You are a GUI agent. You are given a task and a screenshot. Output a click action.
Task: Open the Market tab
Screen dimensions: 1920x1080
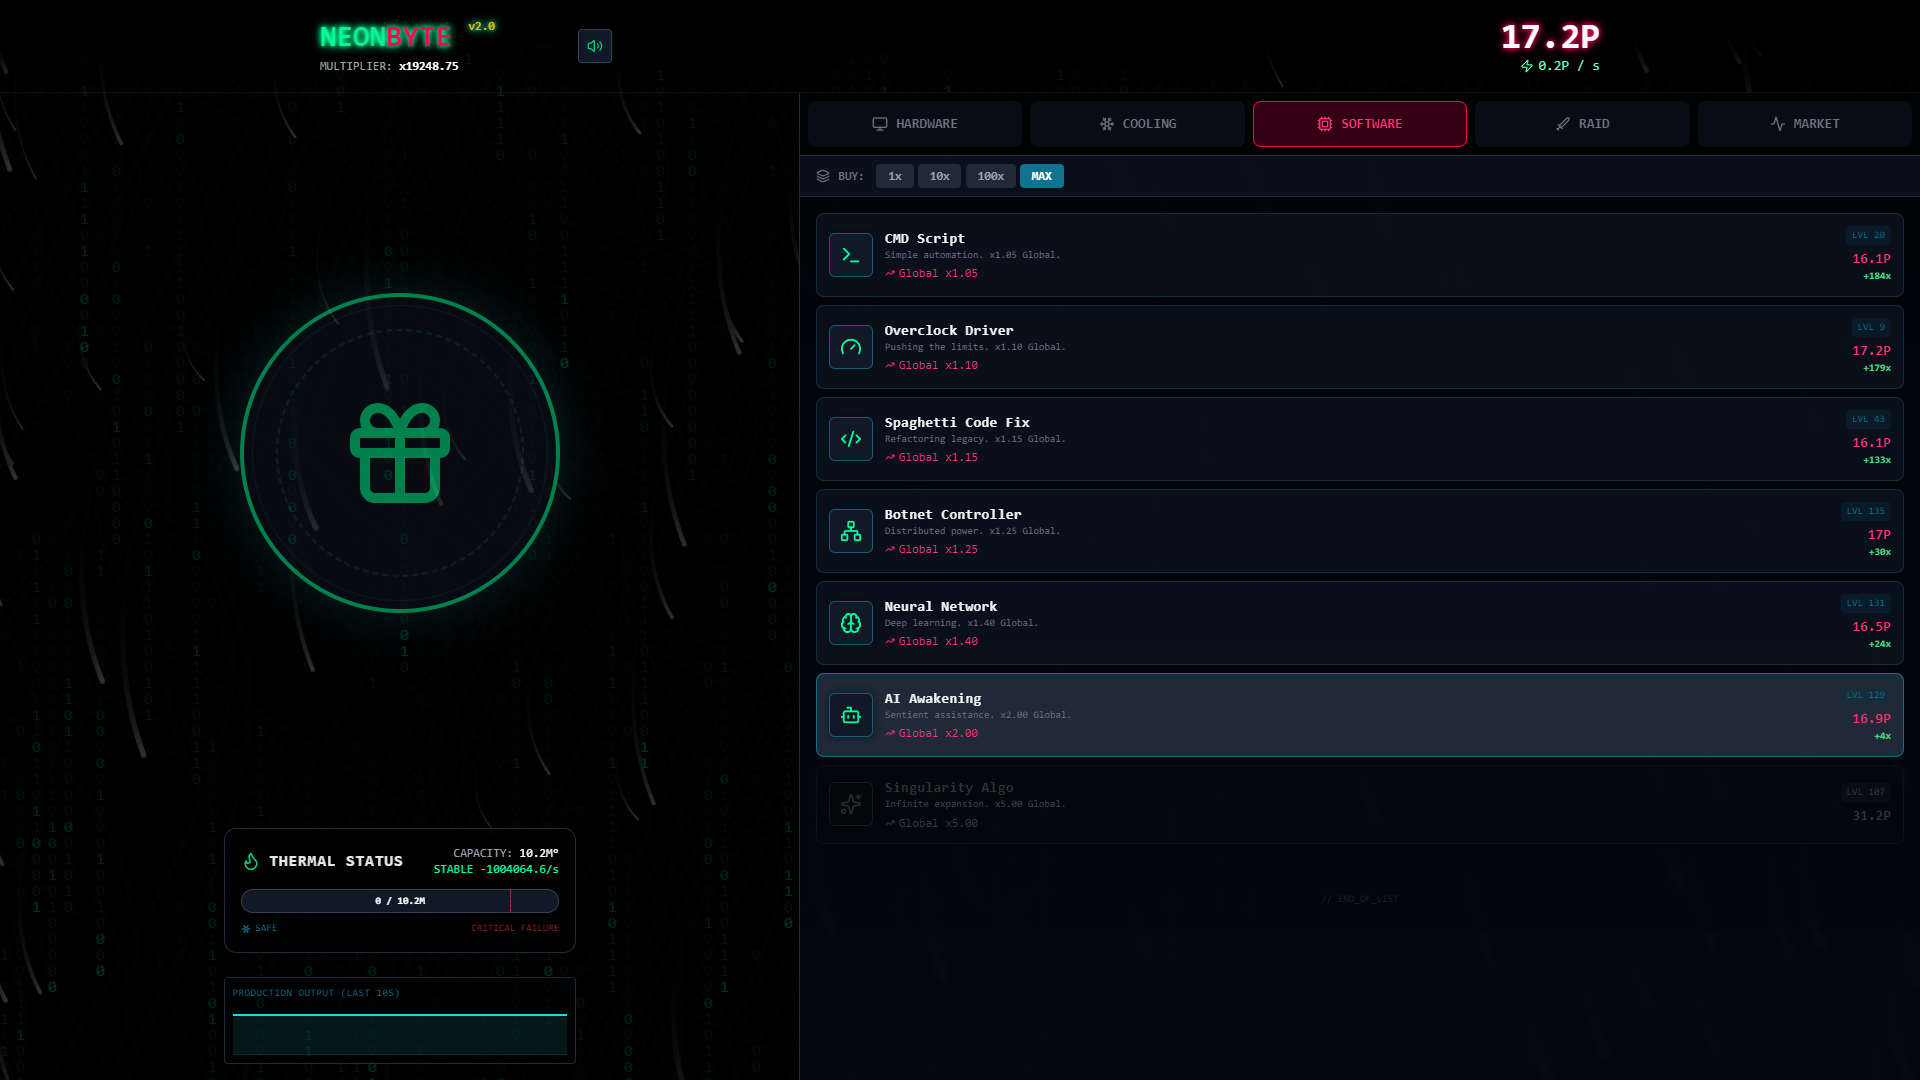click(1804, 124)
